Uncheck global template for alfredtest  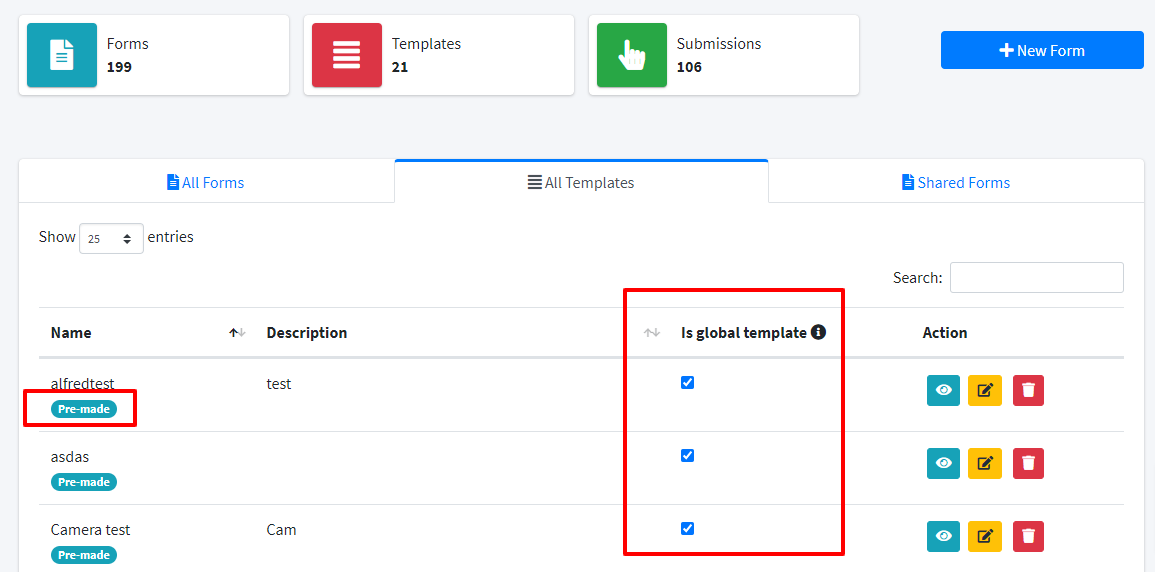click(687, 383)
